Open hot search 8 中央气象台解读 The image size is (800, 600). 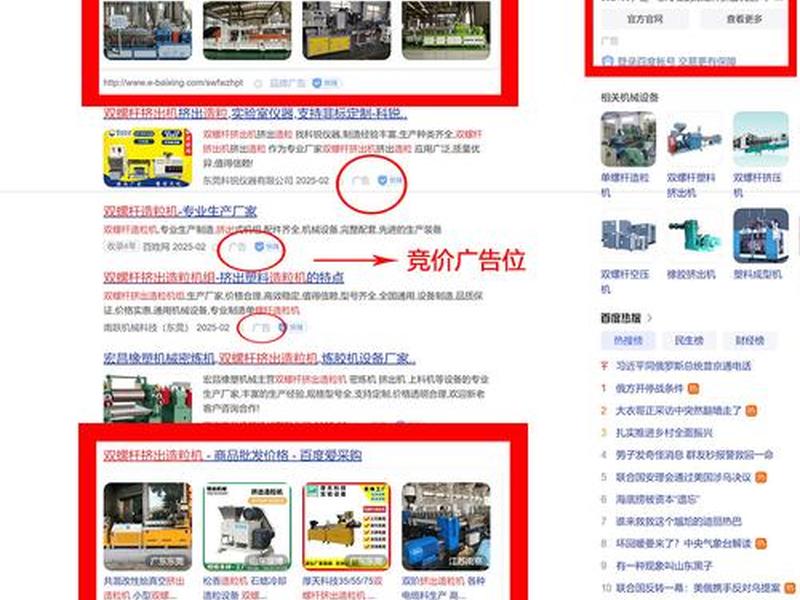point(683,543)
